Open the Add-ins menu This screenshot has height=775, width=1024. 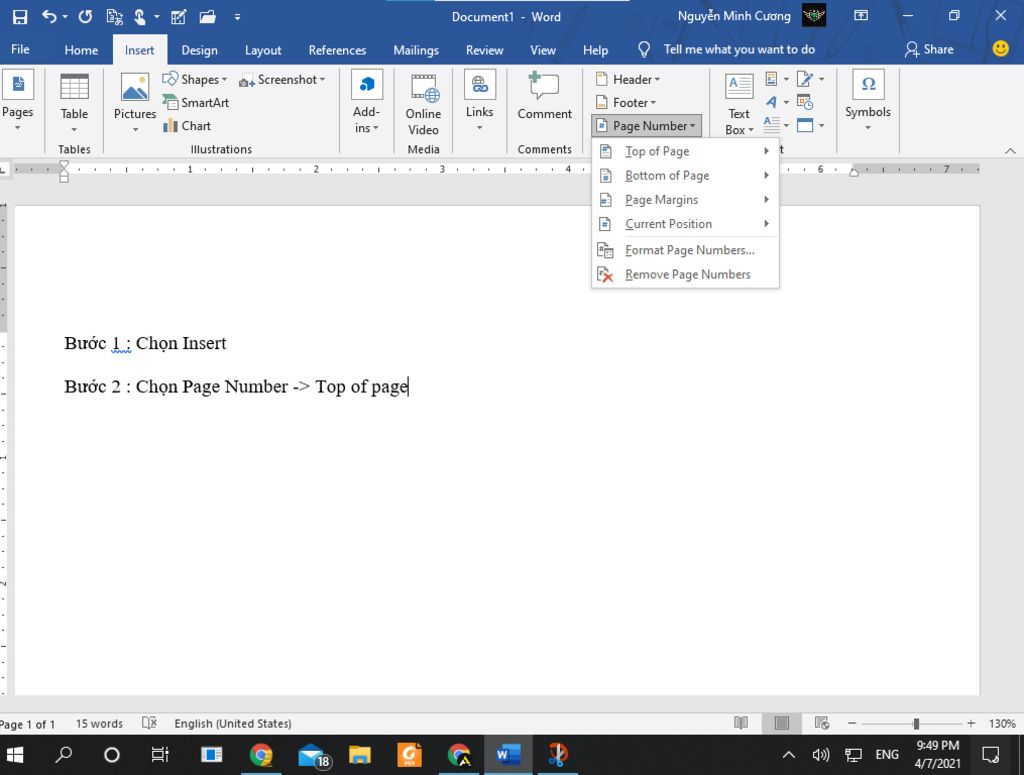[366, 103]
